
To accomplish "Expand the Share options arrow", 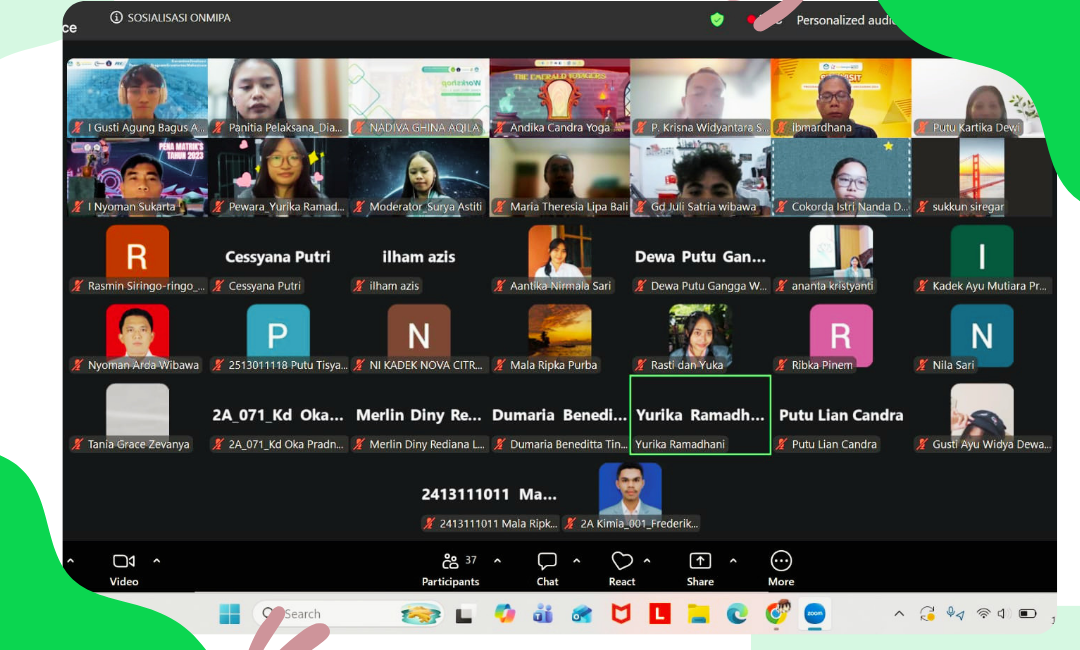I will coord(733,561).
